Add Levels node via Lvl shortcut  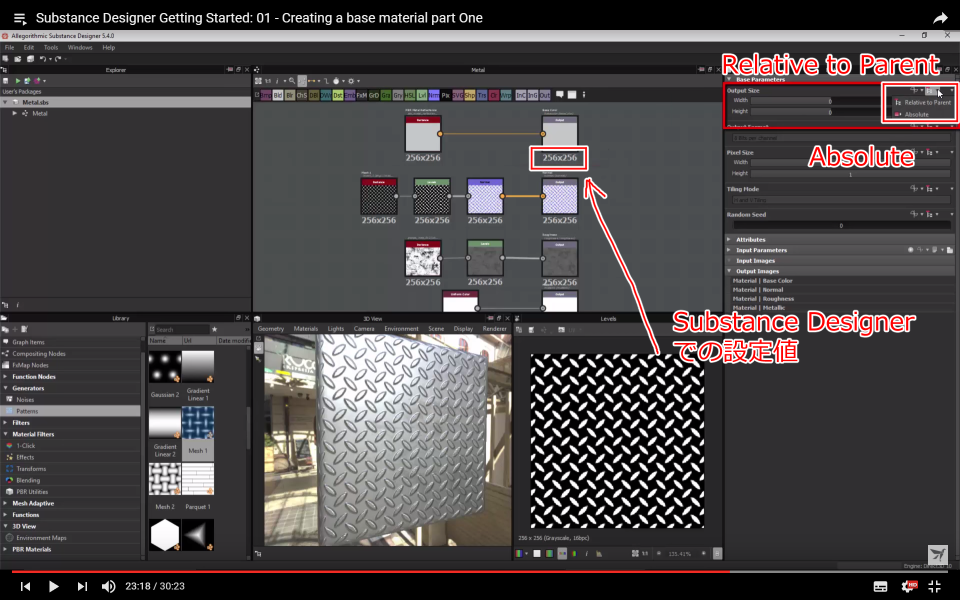pos(422,96)
